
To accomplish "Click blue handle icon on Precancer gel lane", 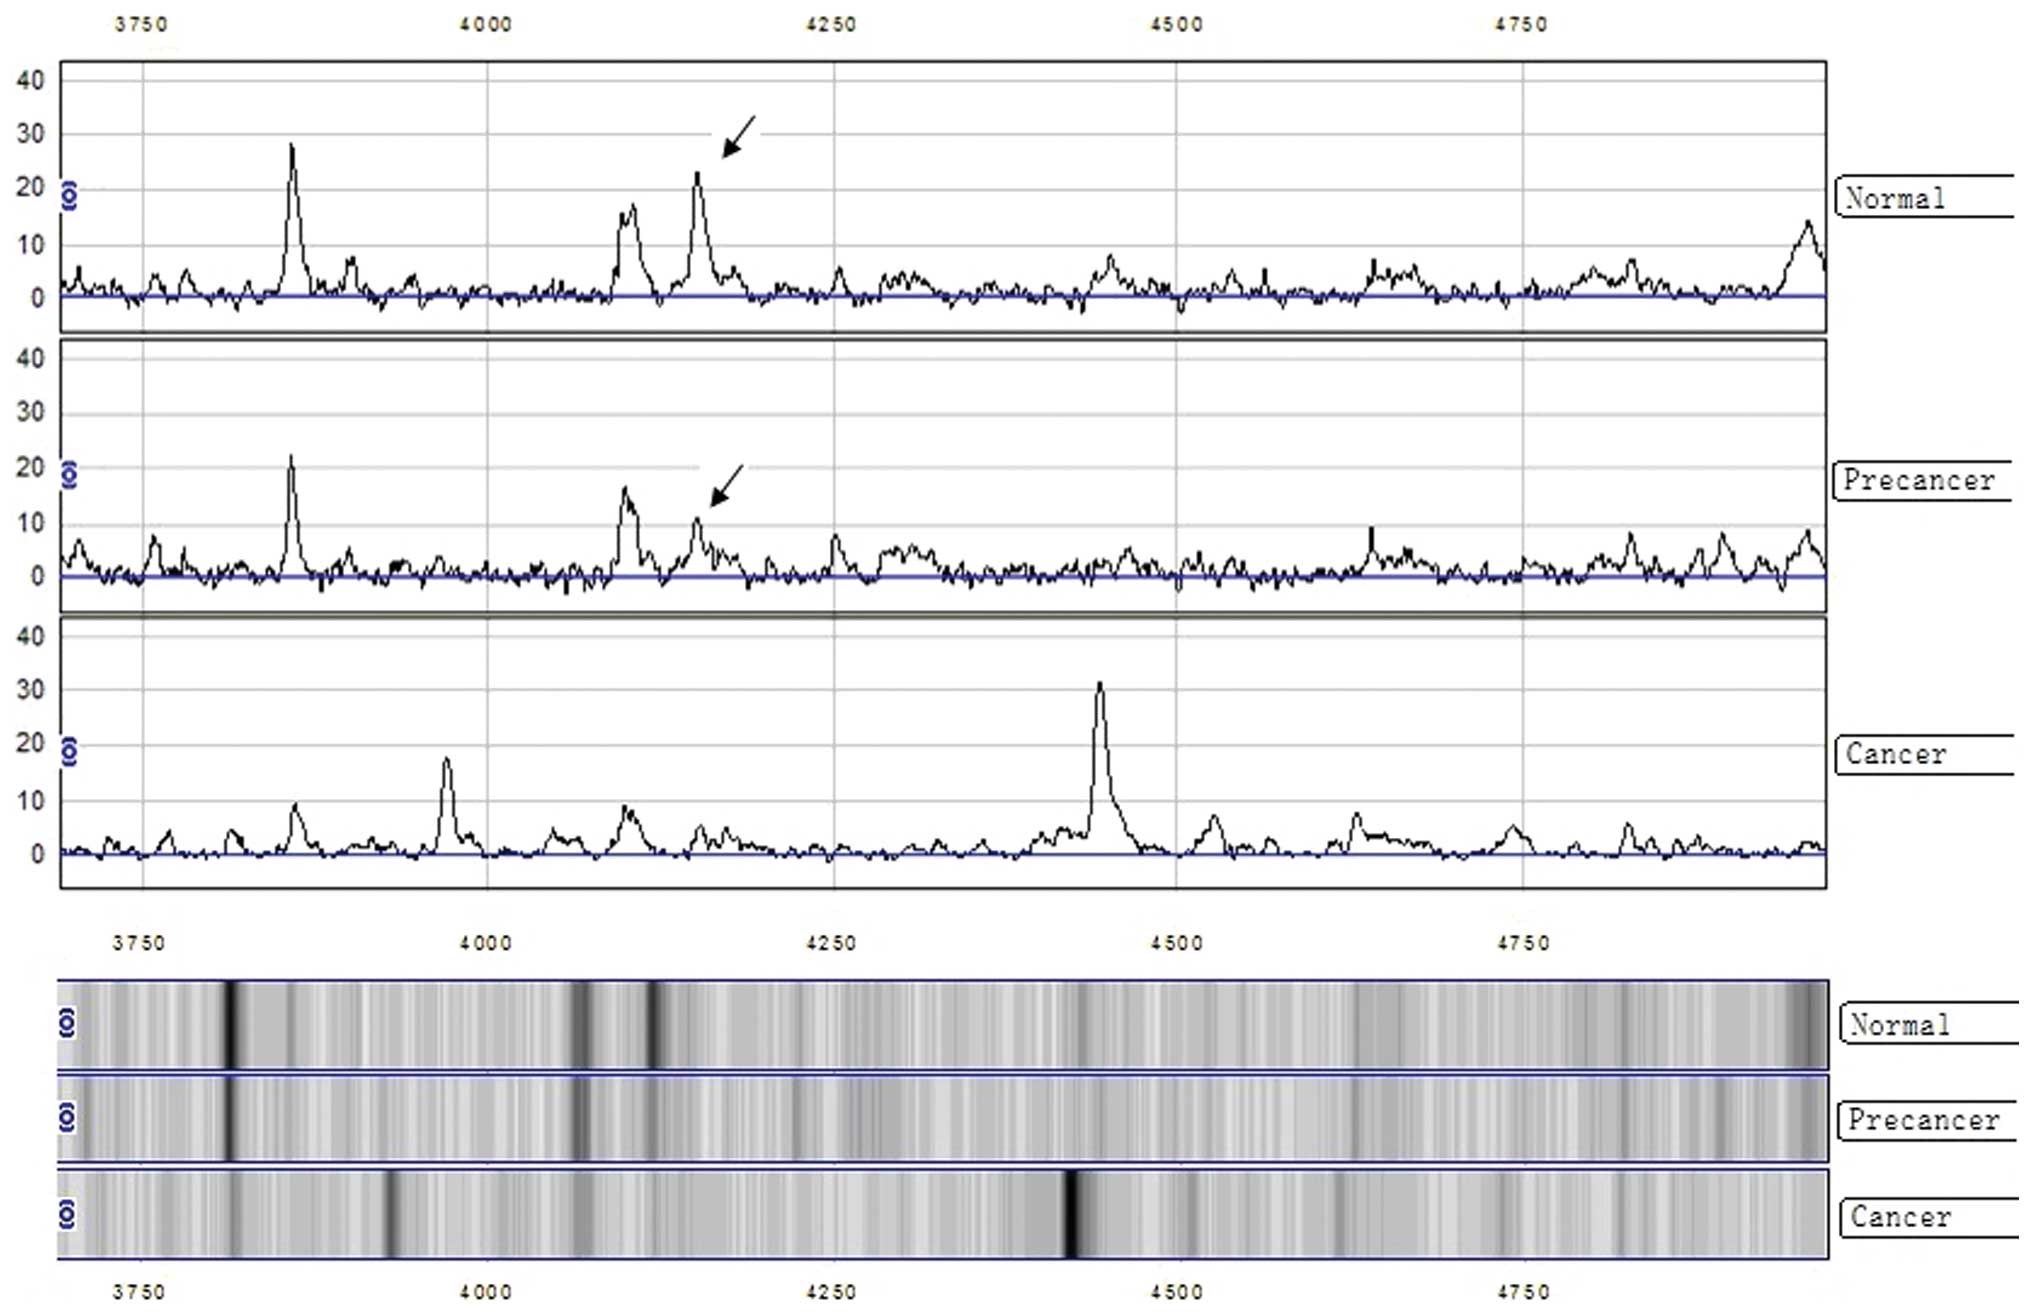I will [67, 1117].
